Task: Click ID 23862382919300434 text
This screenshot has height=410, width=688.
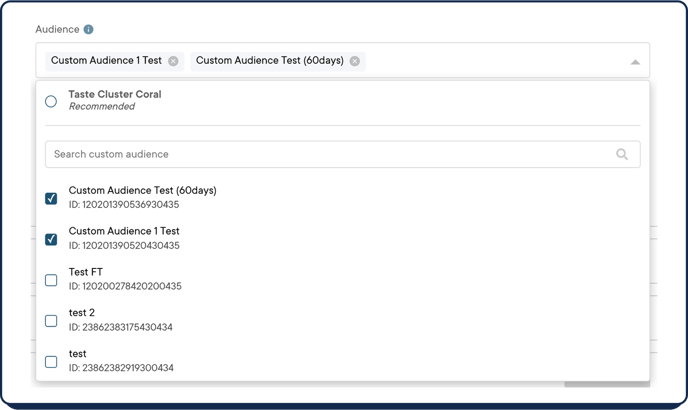Action: (x=121, y=368)
